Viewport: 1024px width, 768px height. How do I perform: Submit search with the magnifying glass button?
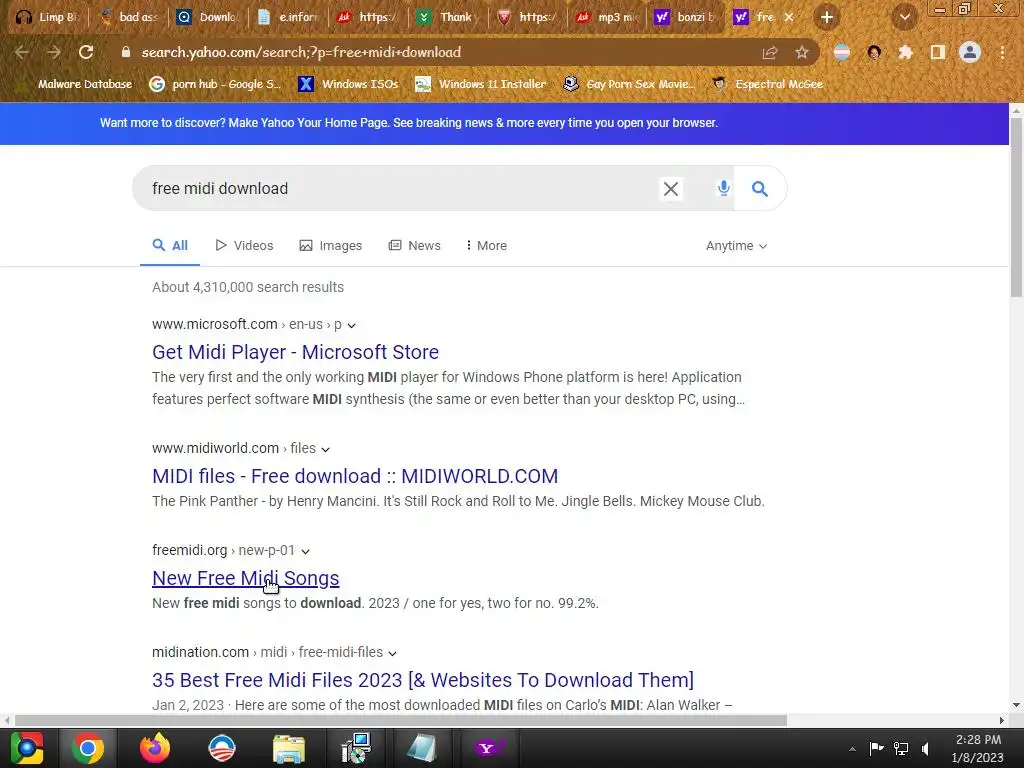[x=760, y=189]
